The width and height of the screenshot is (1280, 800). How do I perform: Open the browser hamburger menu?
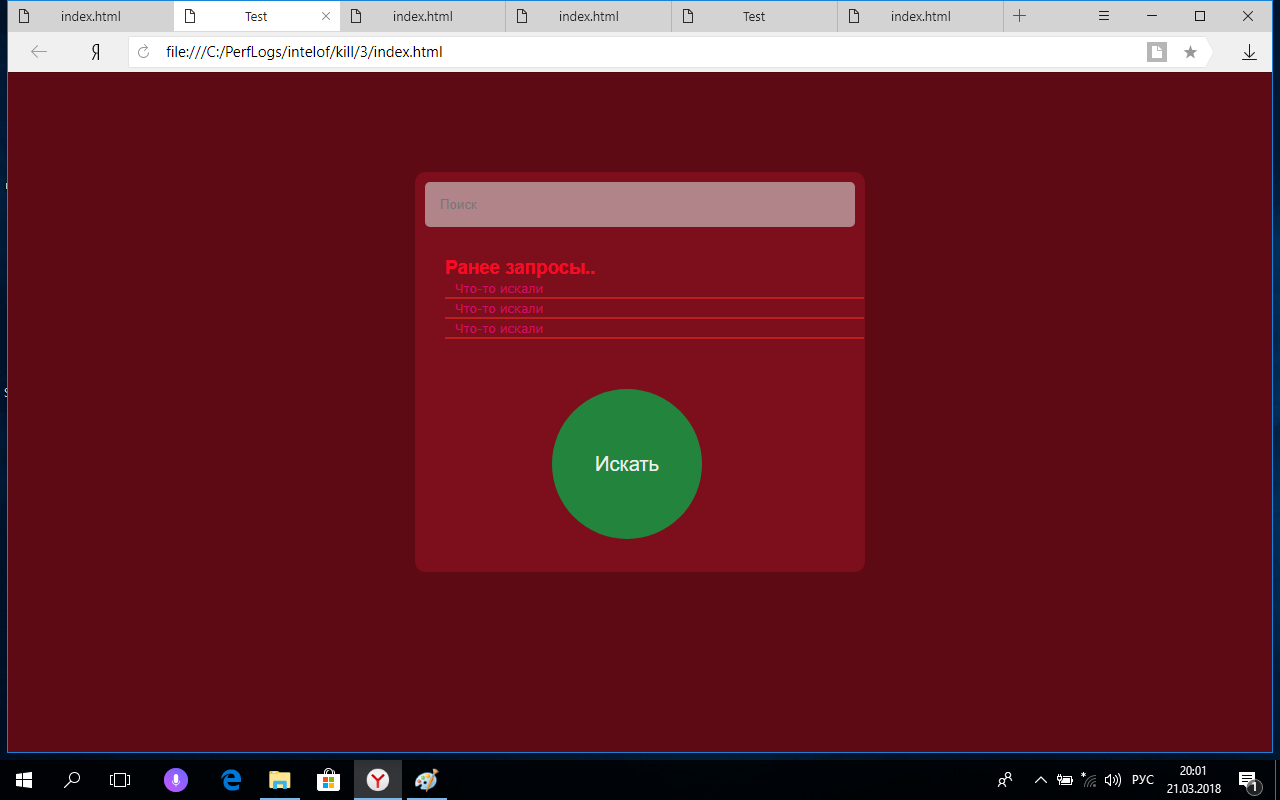click(x=1104, y=16)
